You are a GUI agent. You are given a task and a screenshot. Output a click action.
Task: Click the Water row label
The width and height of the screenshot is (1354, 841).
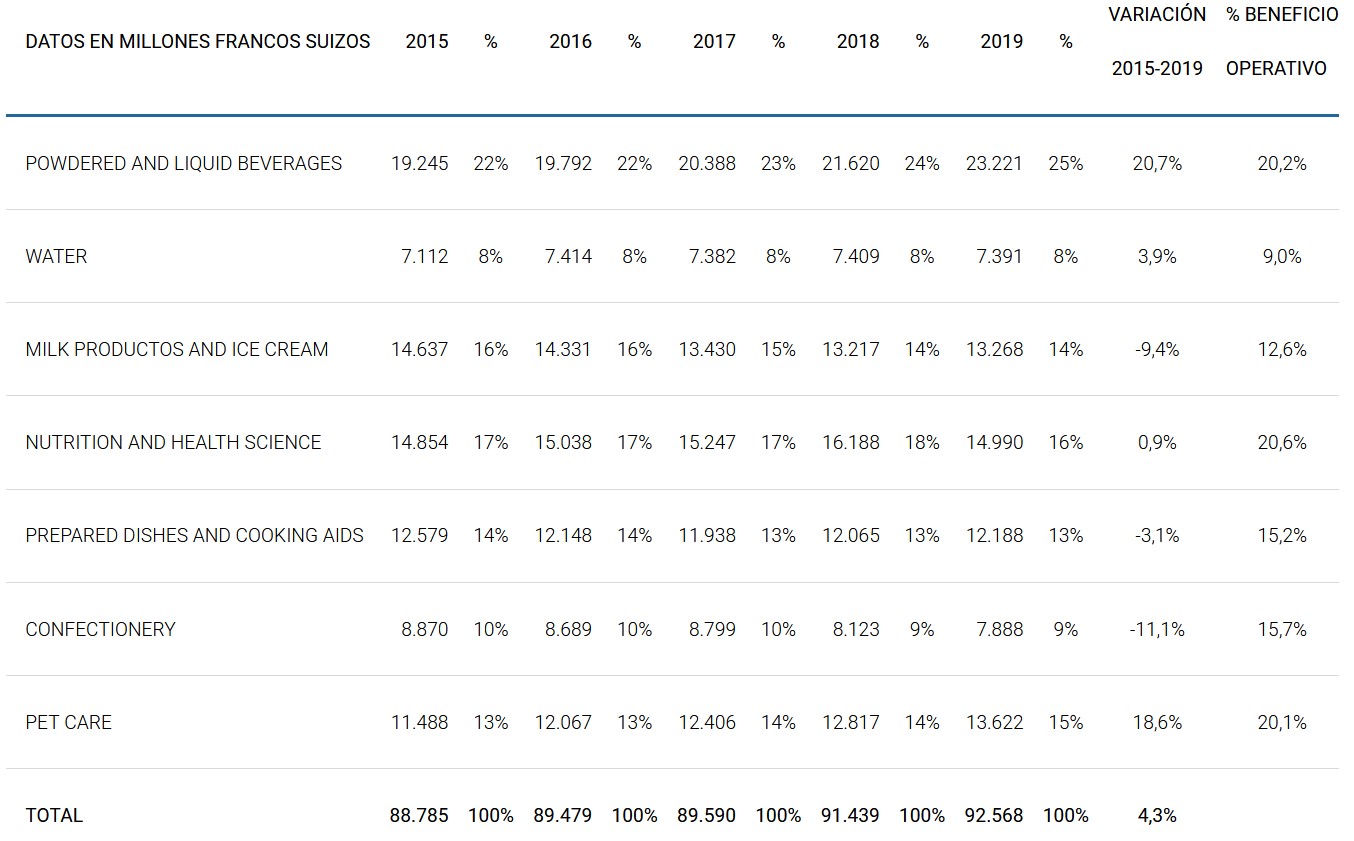pyautogui.click(x=56, y=257)
